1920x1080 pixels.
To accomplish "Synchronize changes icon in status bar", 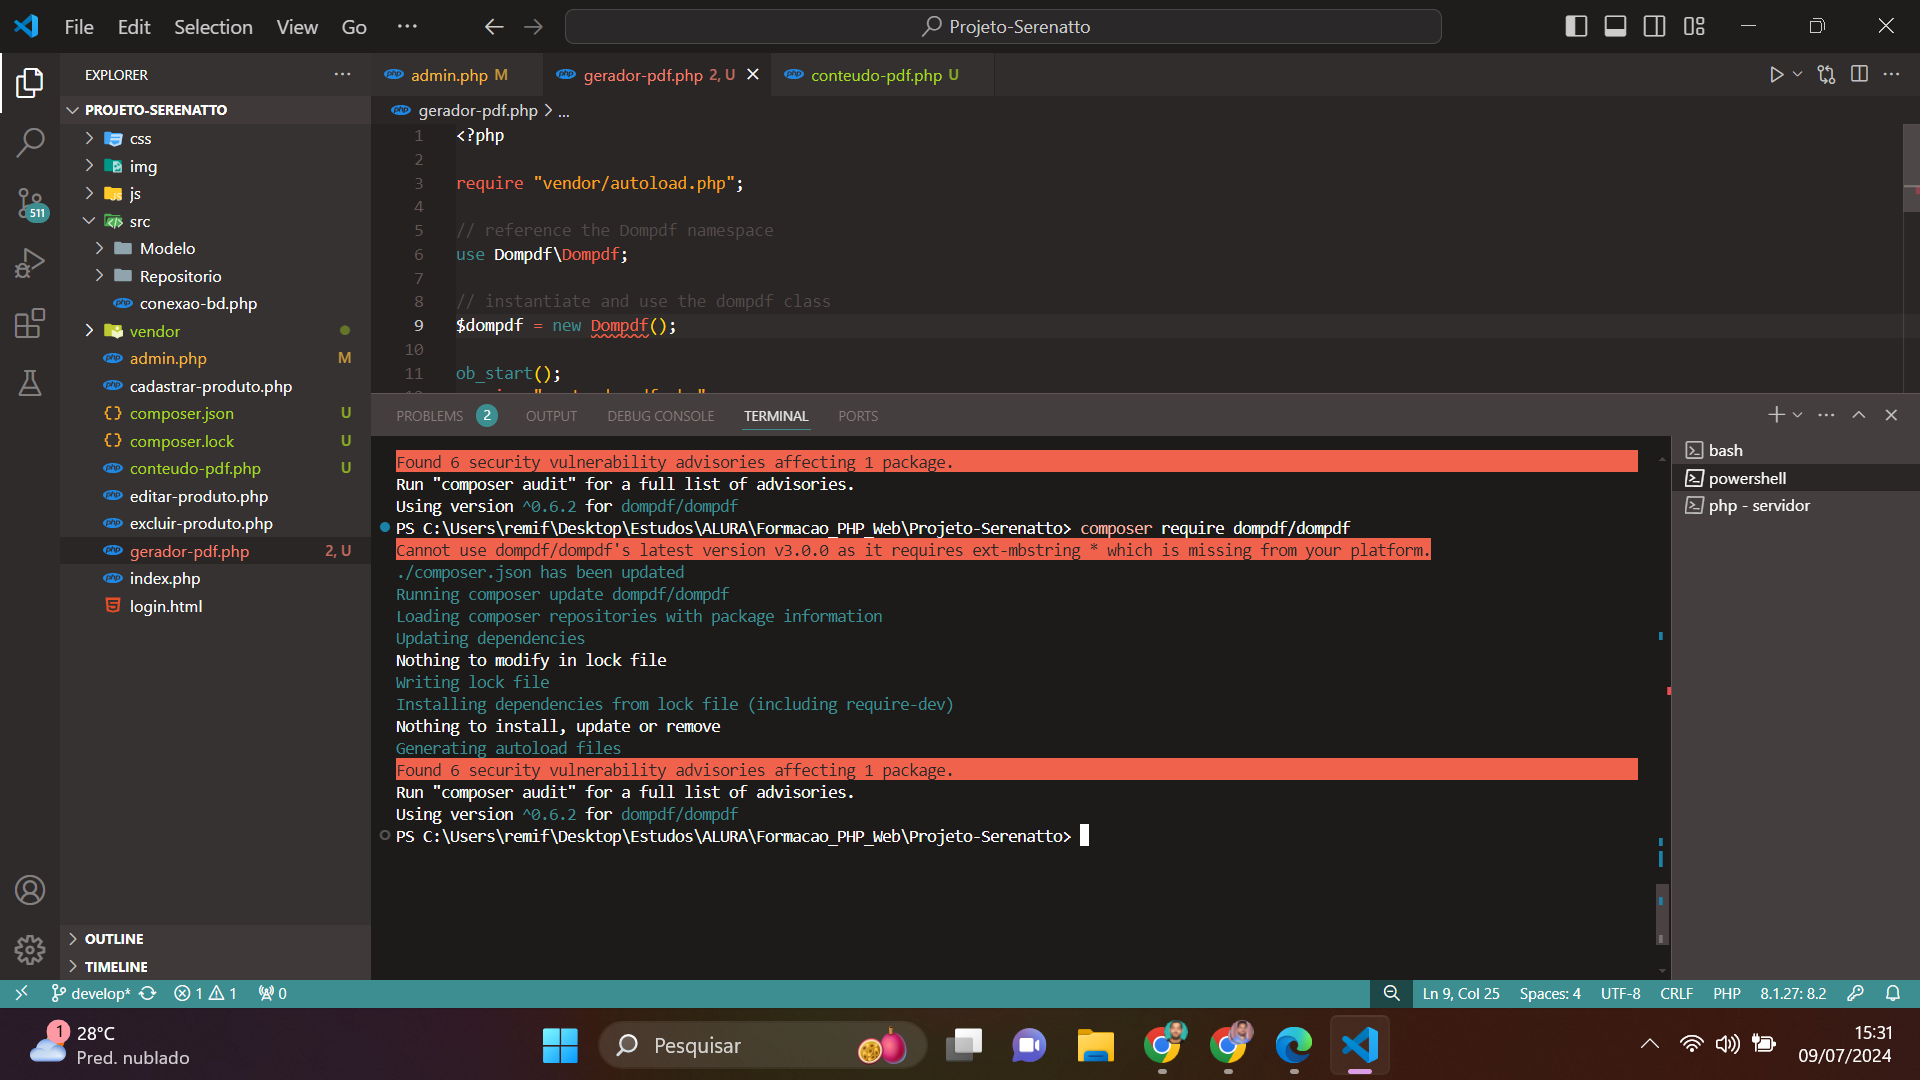I will (x=148, y=993).
